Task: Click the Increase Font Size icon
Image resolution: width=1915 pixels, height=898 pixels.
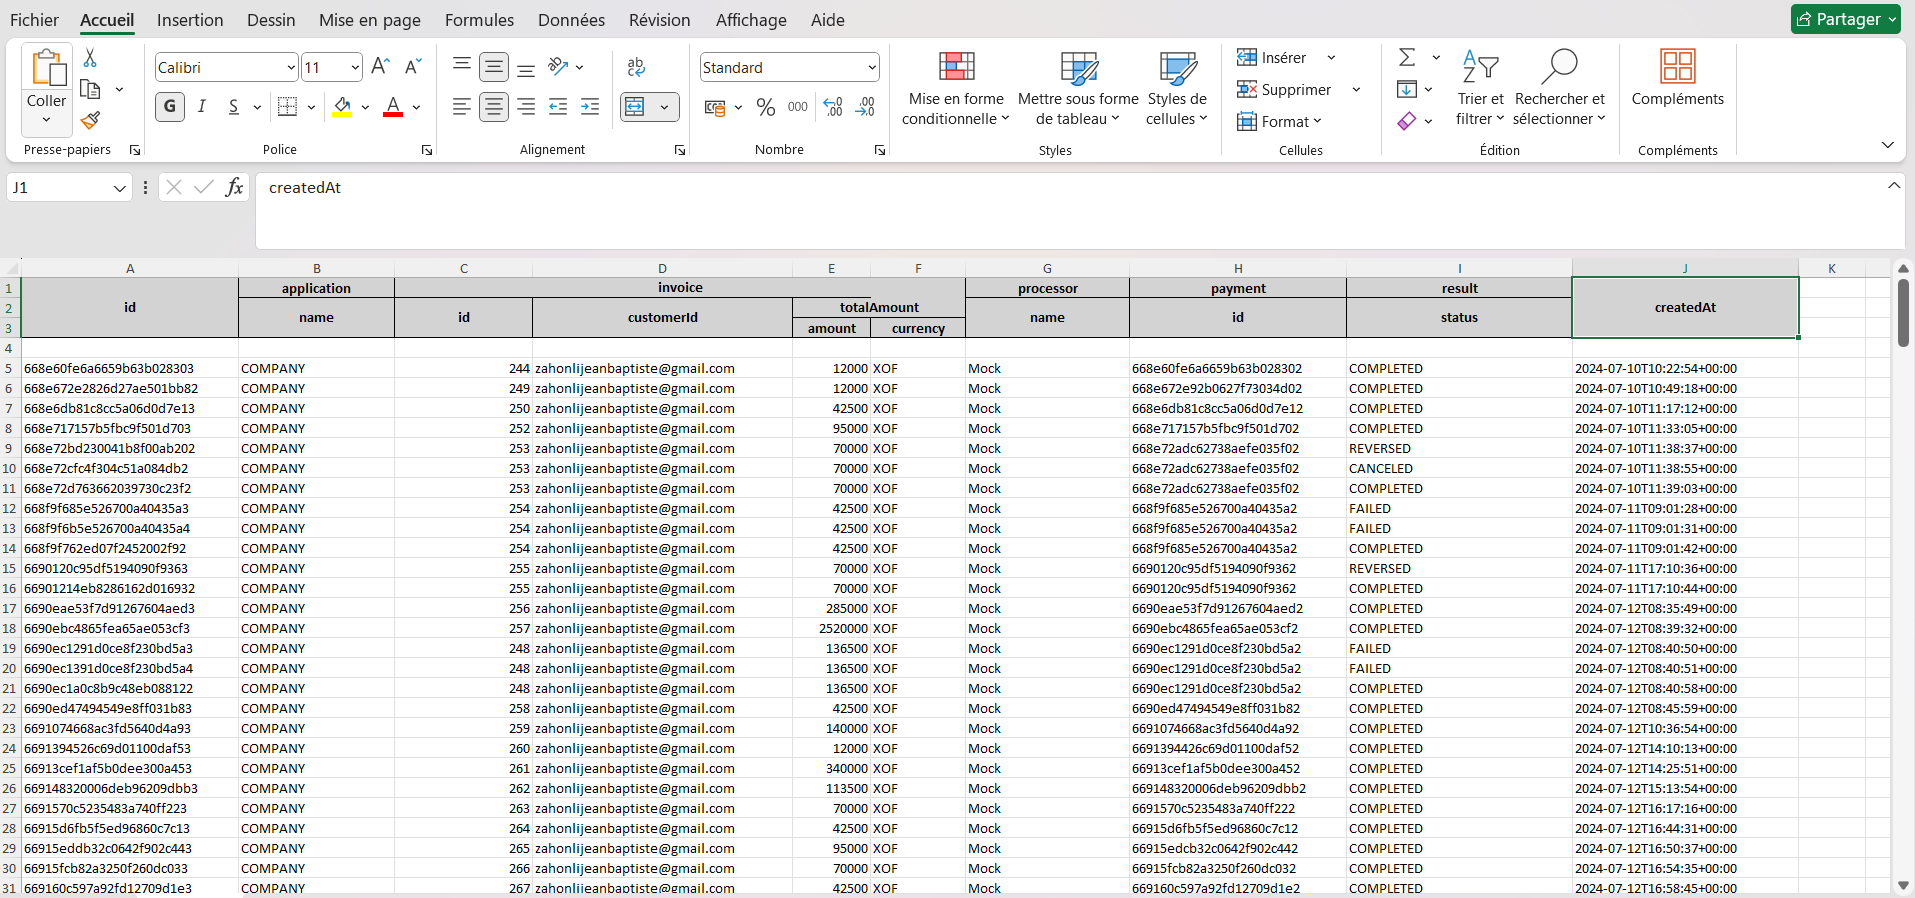Action: click(x=380, y=67)
